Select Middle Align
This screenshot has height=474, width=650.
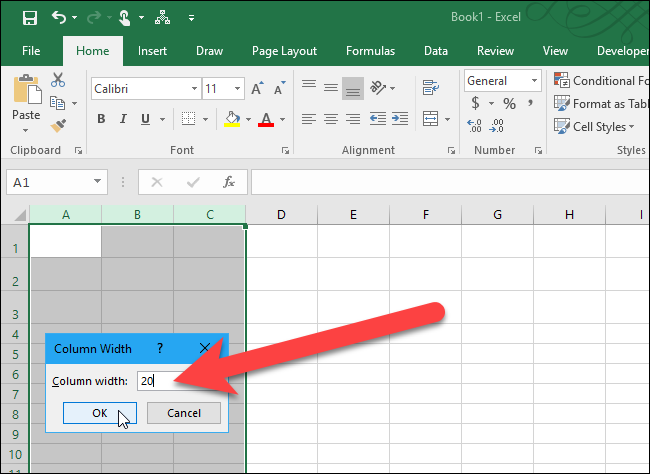coord(331,88)
